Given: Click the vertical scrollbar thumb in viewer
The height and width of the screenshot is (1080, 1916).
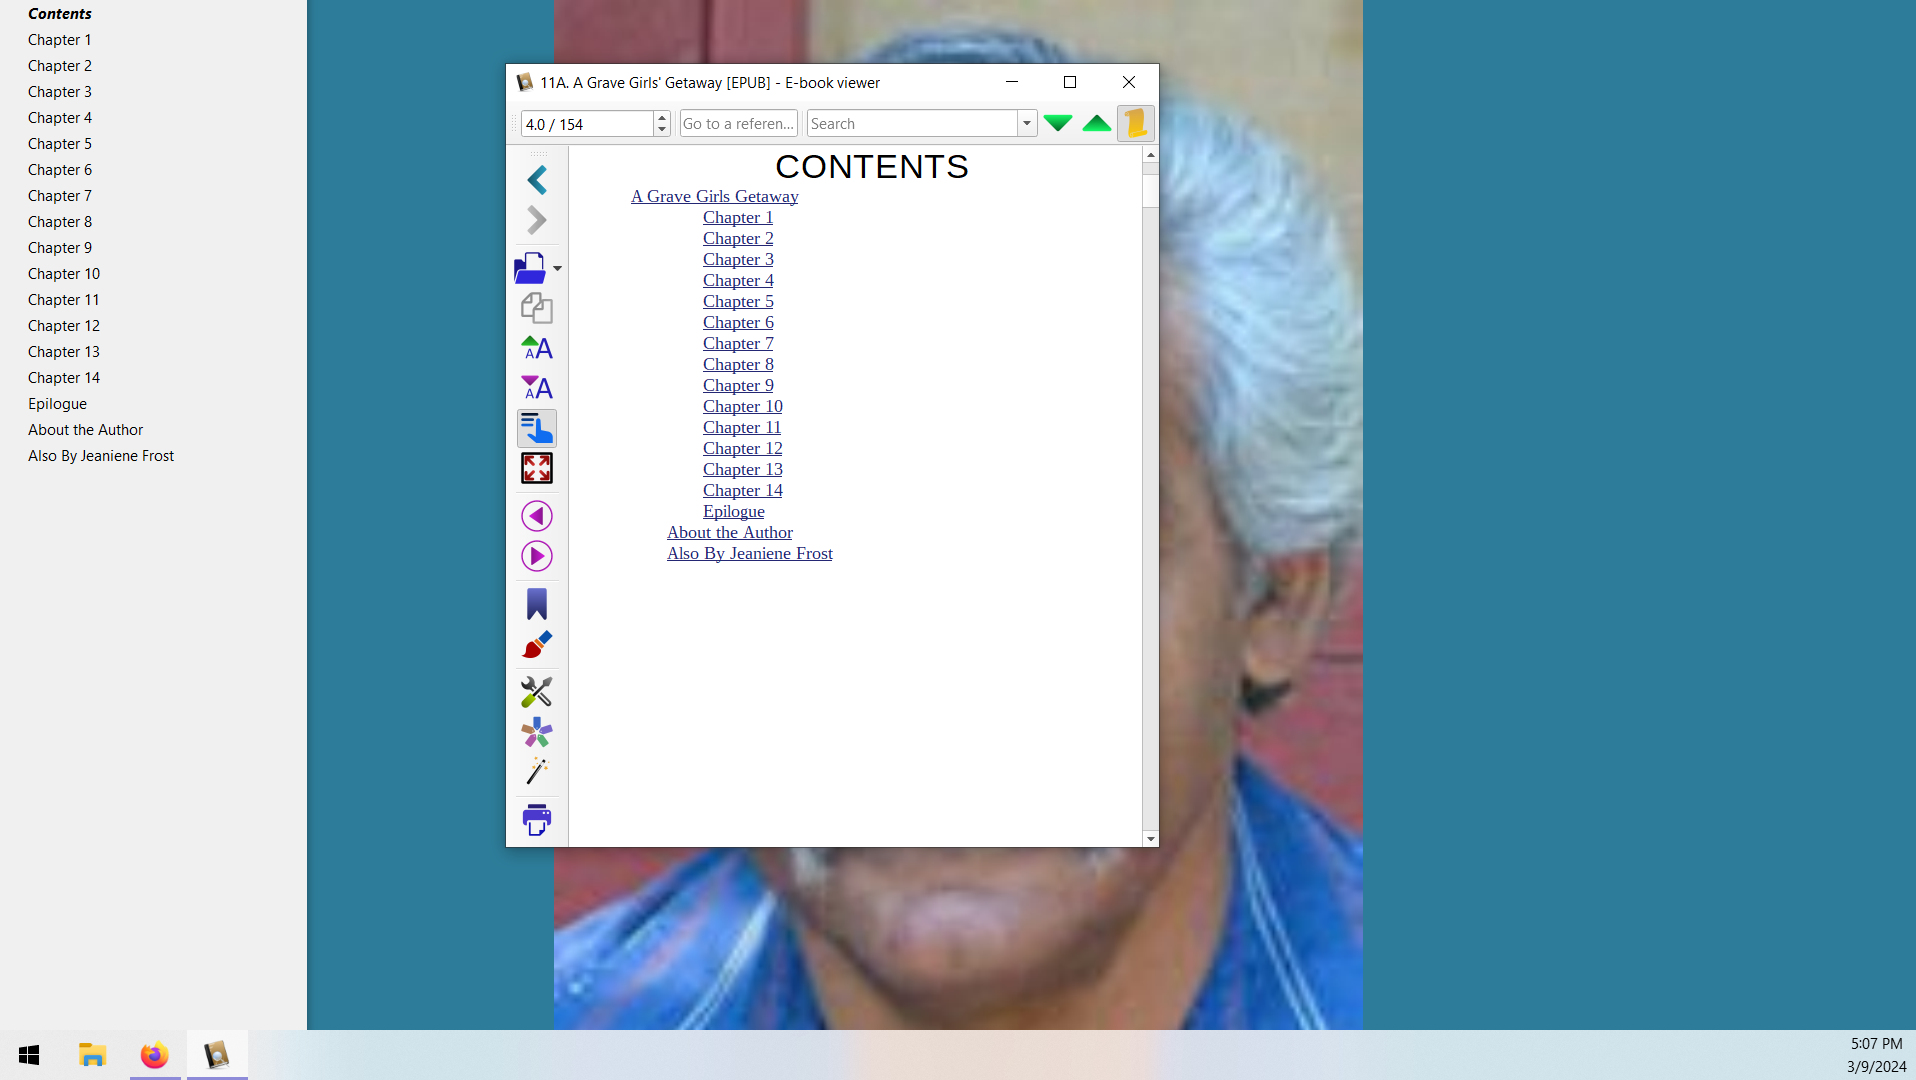Looking at the screenshot, I should point(1151,190).
